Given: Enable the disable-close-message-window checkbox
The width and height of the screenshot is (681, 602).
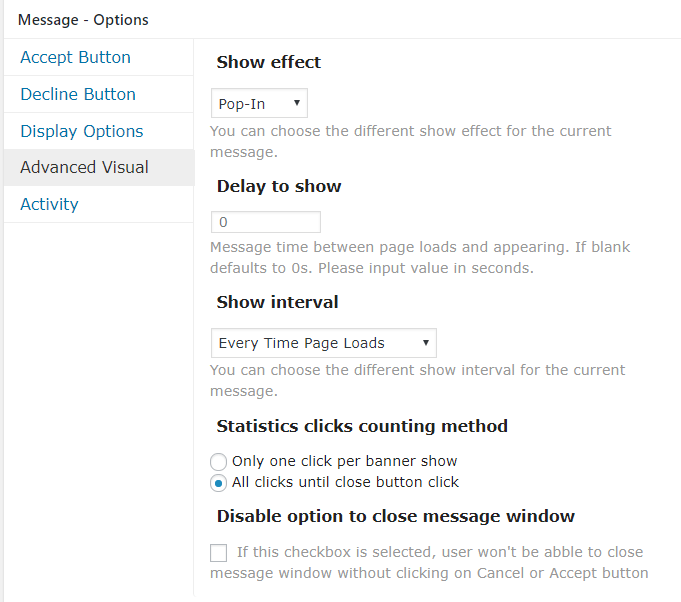Looking at the screenshot, I should 219,553.
